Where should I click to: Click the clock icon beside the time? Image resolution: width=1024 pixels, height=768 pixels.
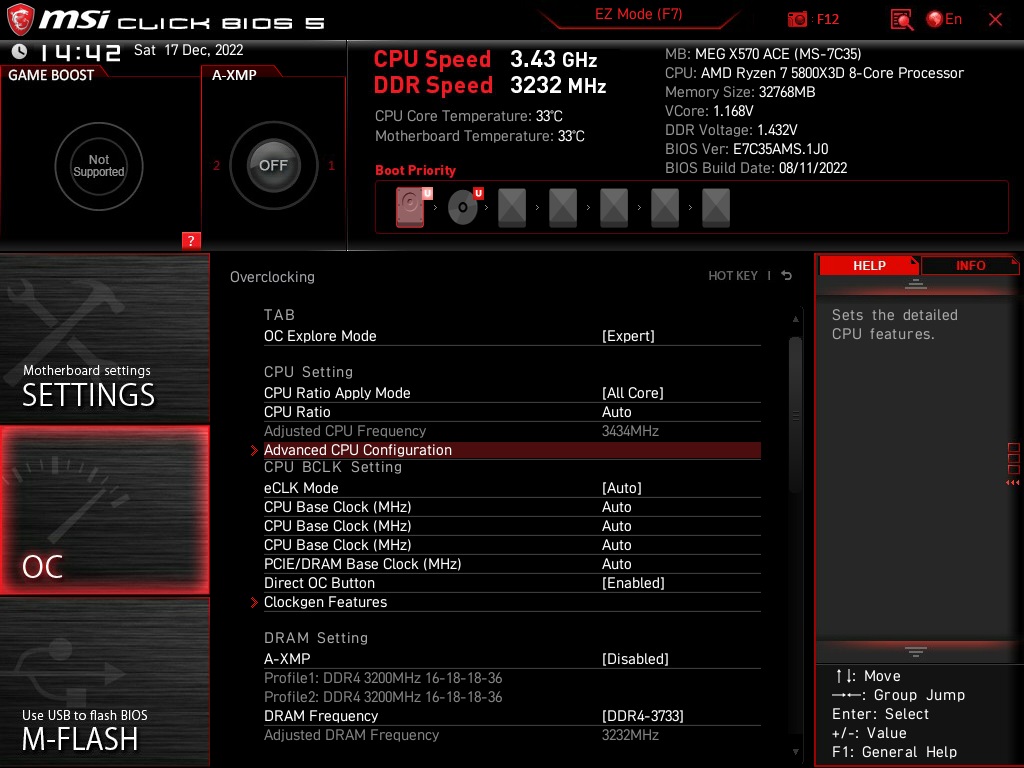20,51
